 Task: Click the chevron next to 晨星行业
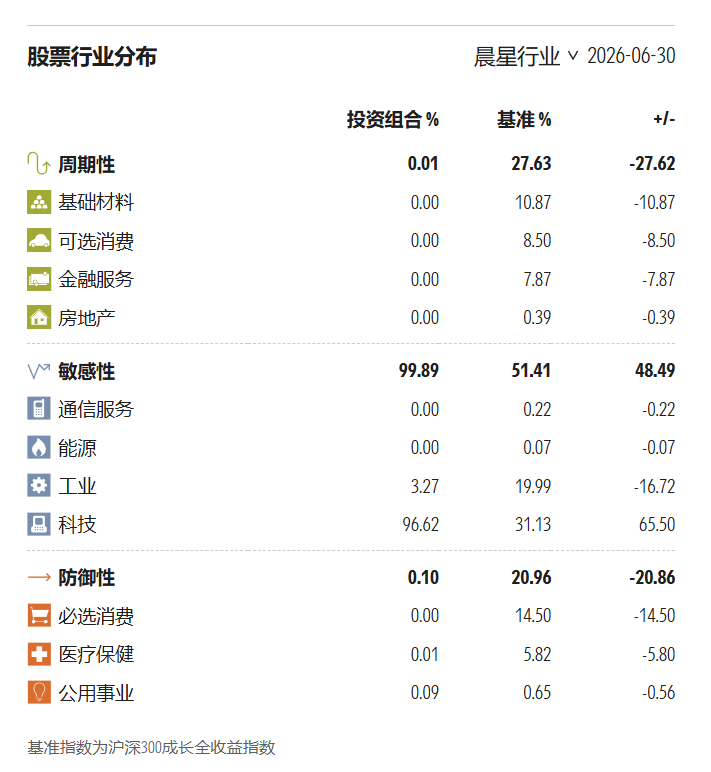tap(572, 55)
